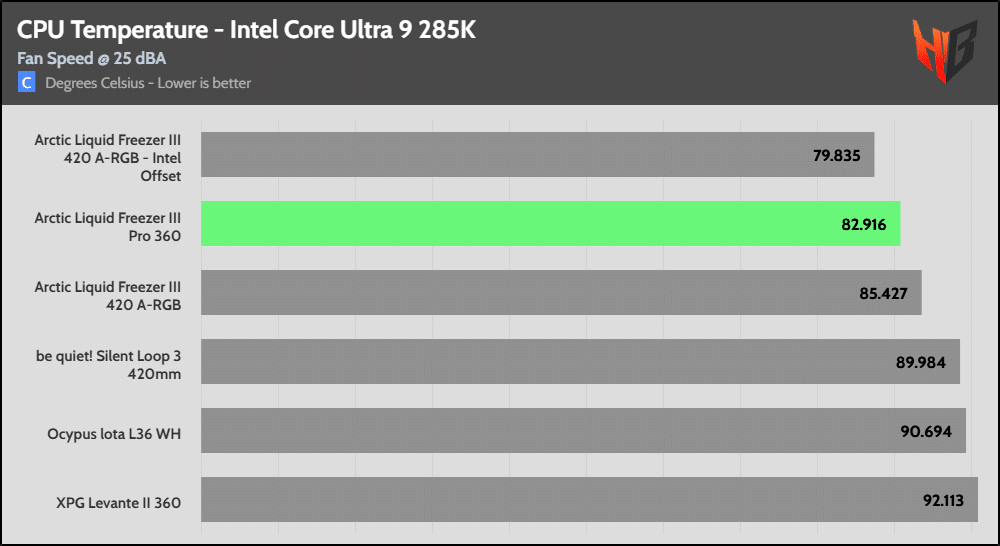Click the 82.916 value
The height and width of the screenshot is (546, 1000).
863,224
